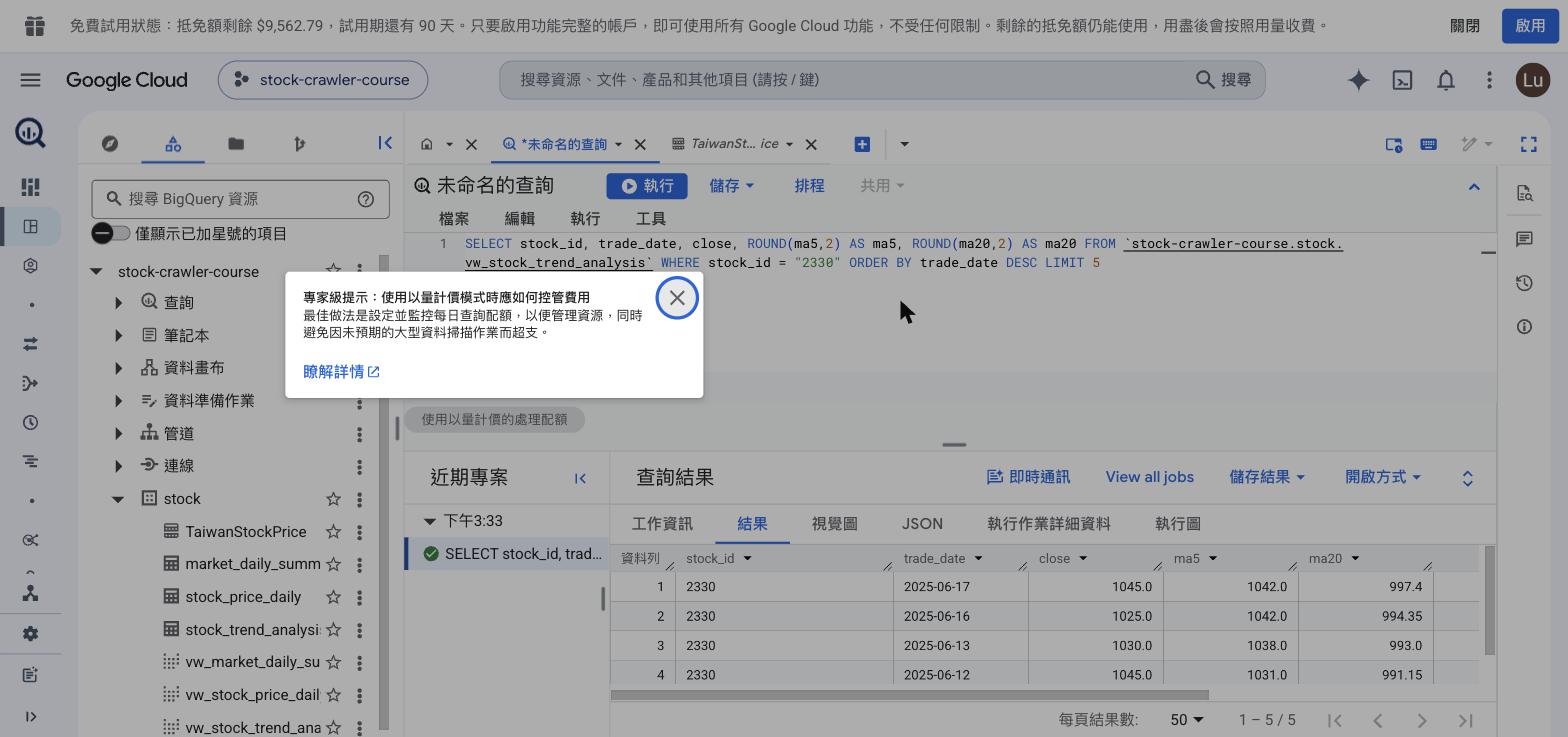Focus the 搜尋 BigQuery 資源 search field
The image size is (1568, 737).
pos(240,199)
